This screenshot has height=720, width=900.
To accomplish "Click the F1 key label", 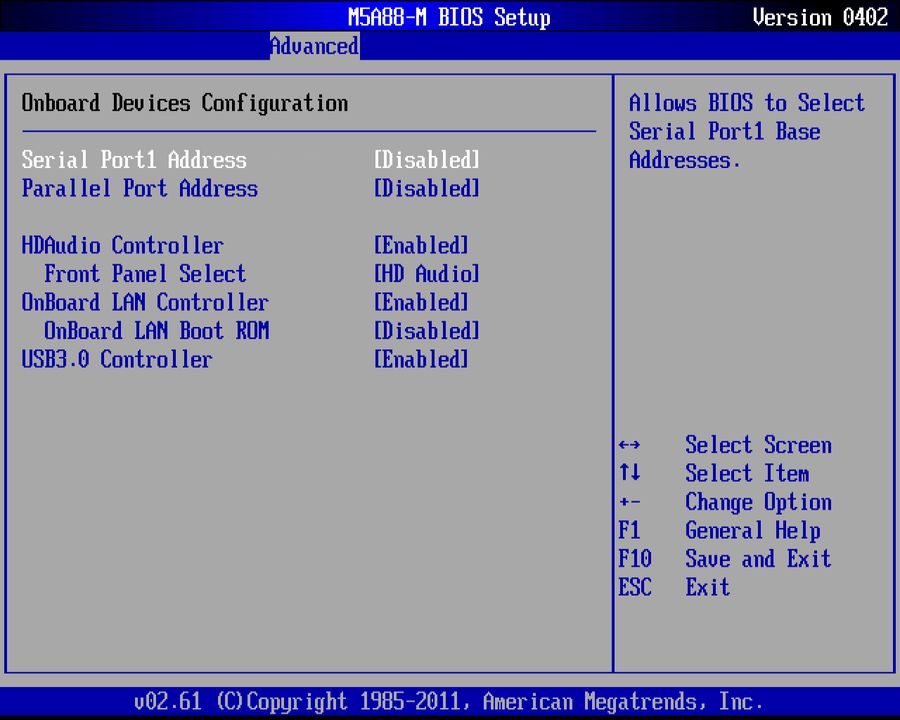I will click(629, 530).
